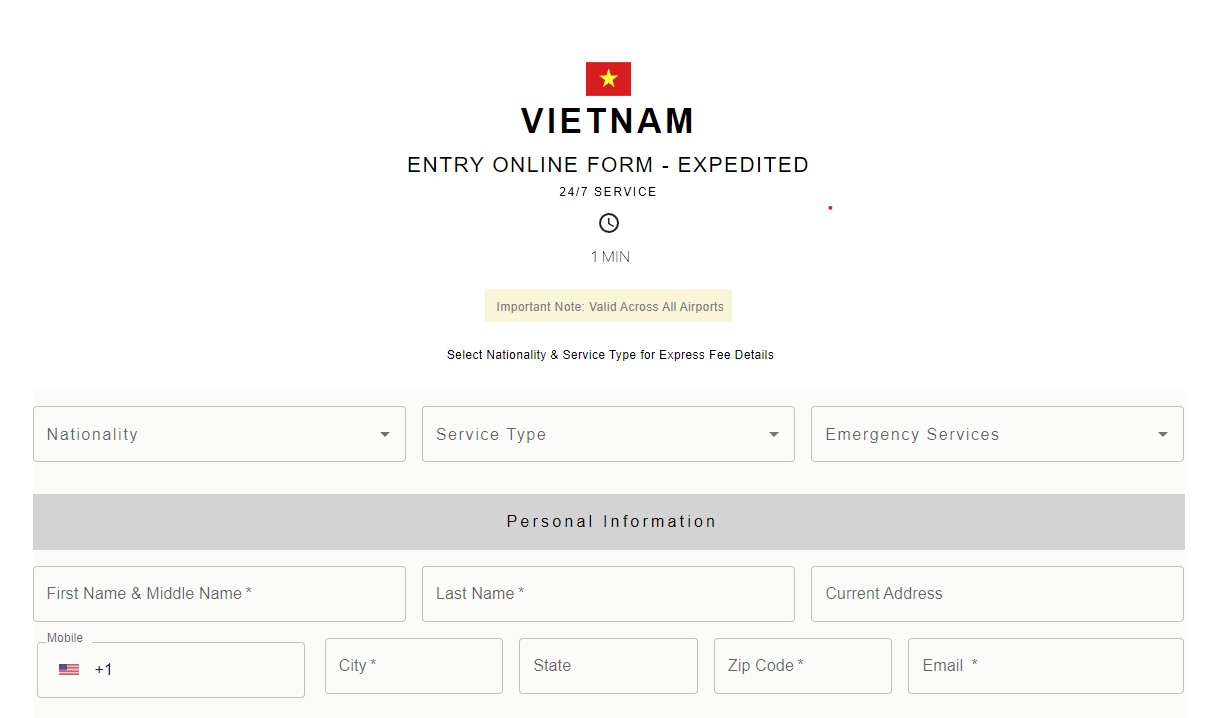Screen dimensions: 1215x718
Task: Click the 24/7 SERVICE label
Action: click(608, 192)
